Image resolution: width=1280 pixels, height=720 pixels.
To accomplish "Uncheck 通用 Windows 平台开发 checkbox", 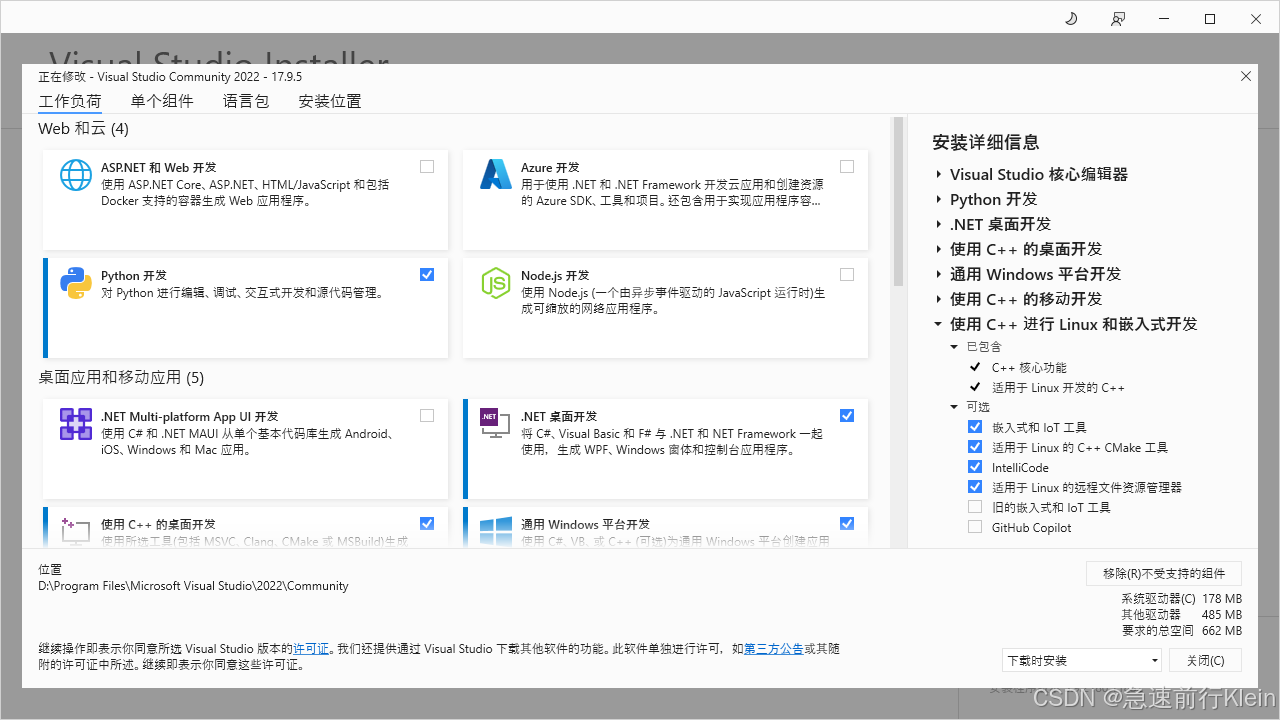I will (x=847, y=523).
